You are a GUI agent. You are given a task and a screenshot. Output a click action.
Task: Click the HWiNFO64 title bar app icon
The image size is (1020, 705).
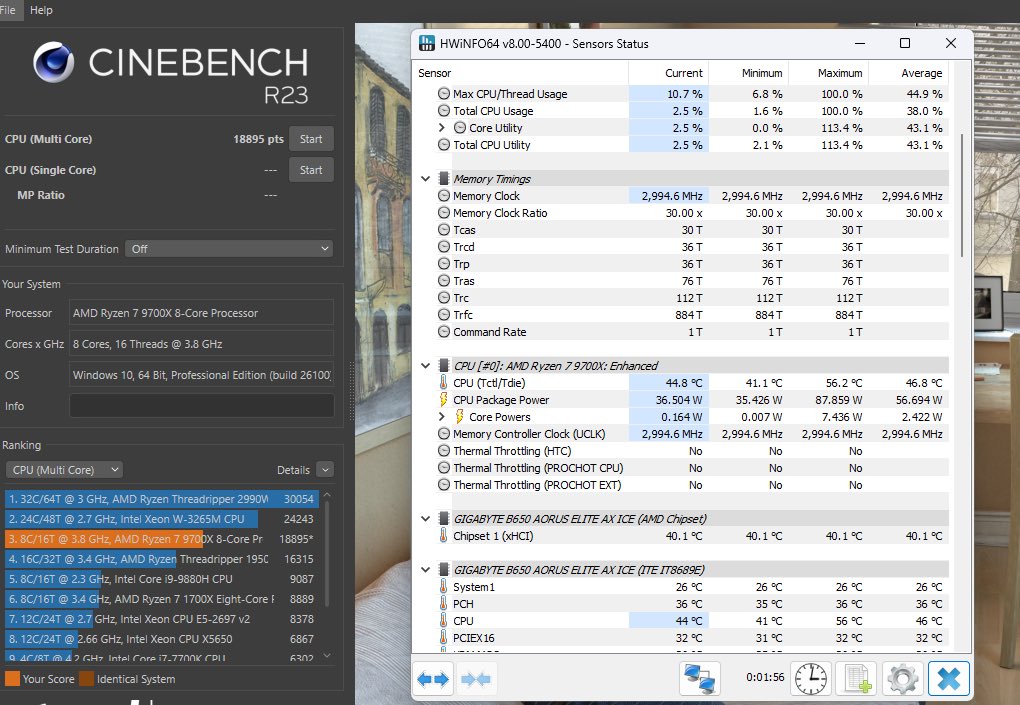tap(427, 44)
